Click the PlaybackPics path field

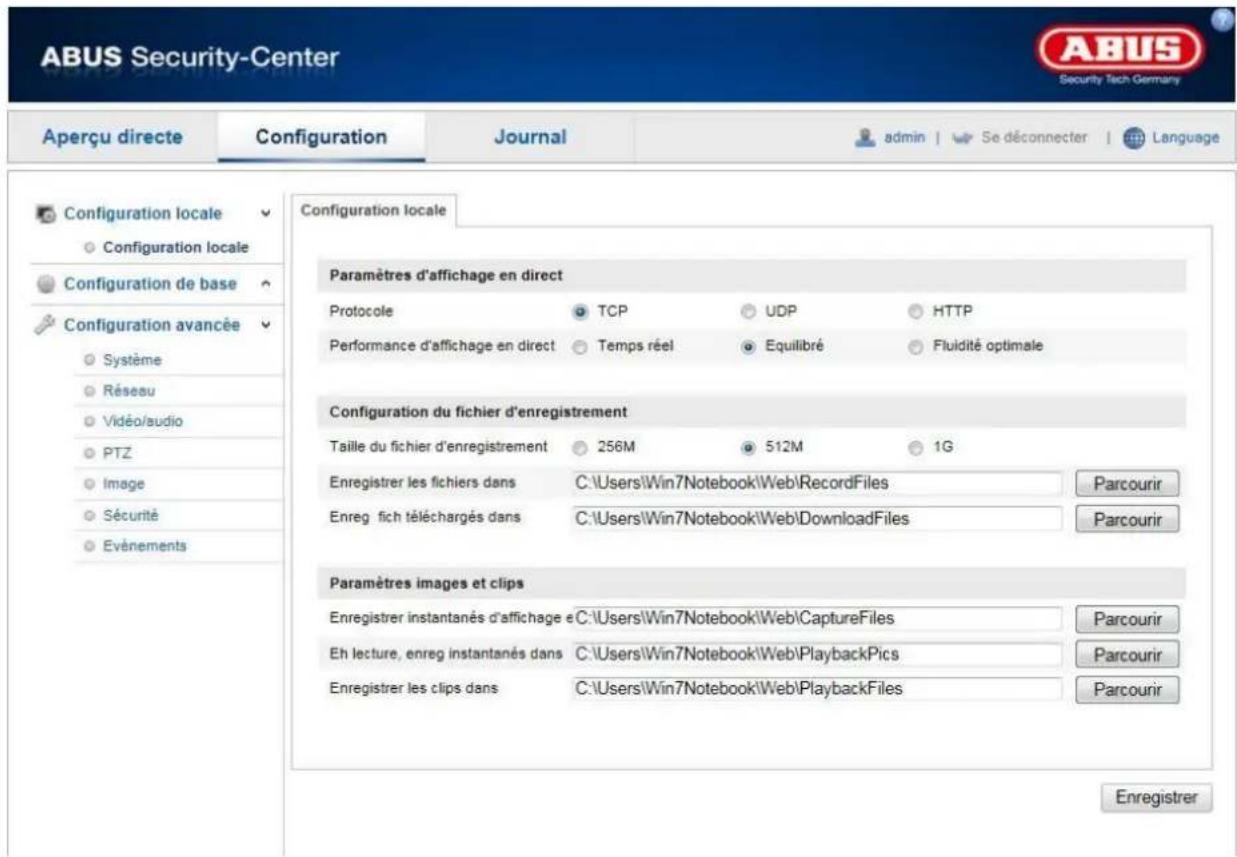coord(816,654)
